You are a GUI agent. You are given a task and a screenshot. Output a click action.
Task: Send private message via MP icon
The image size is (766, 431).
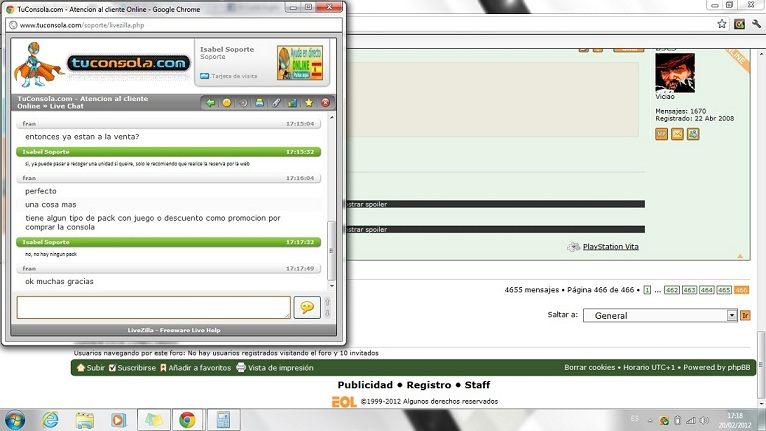click(x=661, y=134)
